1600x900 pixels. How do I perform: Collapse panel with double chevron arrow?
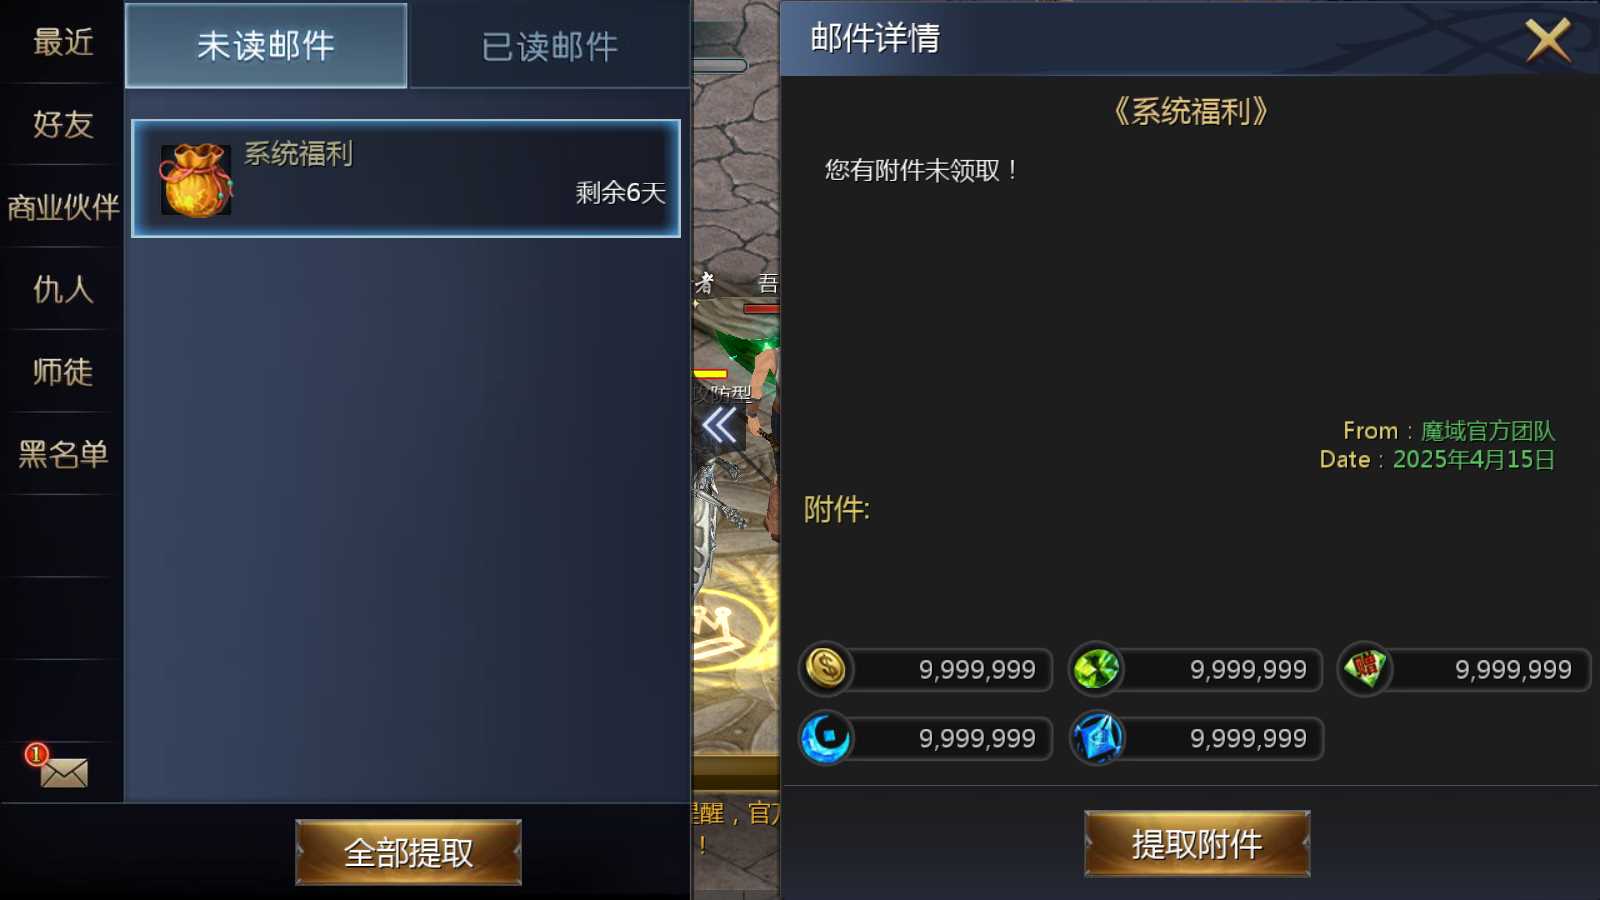tap(719, 426)
